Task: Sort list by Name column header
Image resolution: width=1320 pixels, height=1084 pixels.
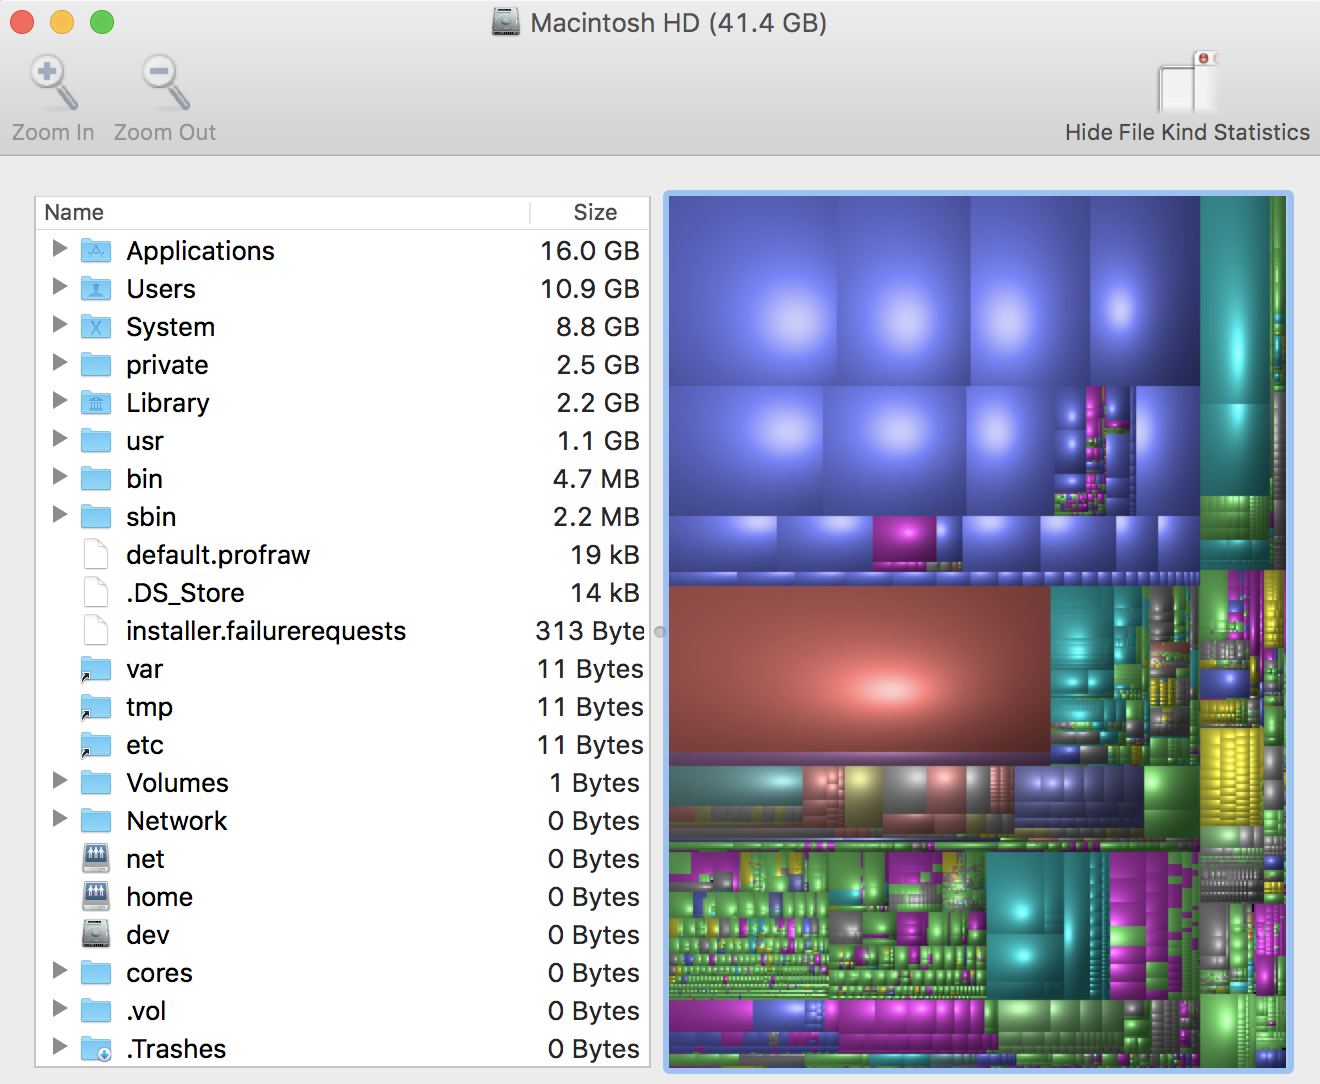Action: click(x=75, y=212)
